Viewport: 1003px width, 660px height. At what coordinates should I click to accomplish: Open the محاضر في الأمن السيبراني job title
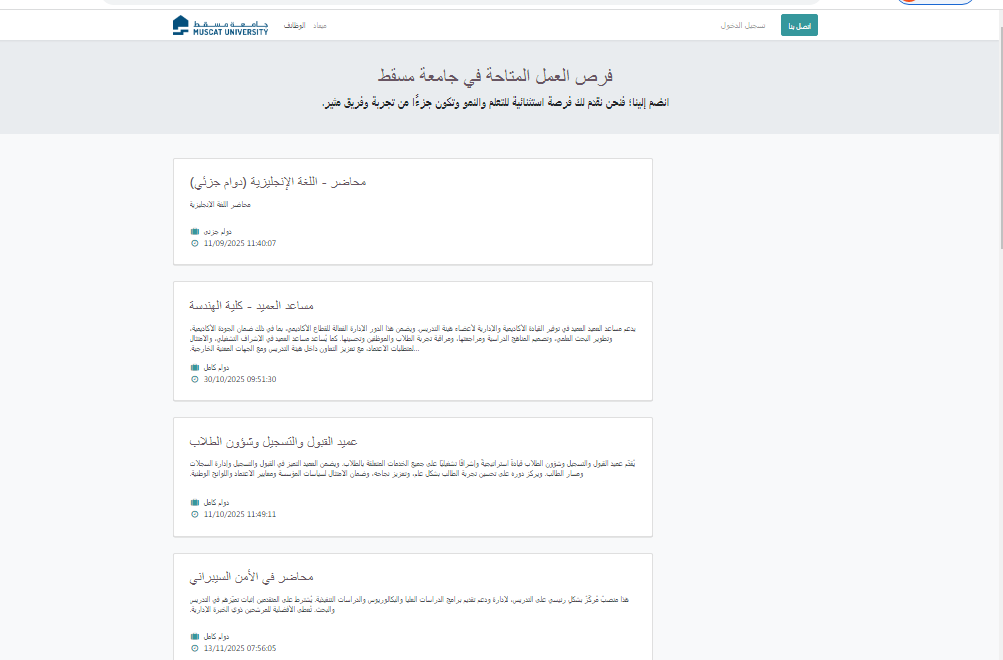point(251,577)
